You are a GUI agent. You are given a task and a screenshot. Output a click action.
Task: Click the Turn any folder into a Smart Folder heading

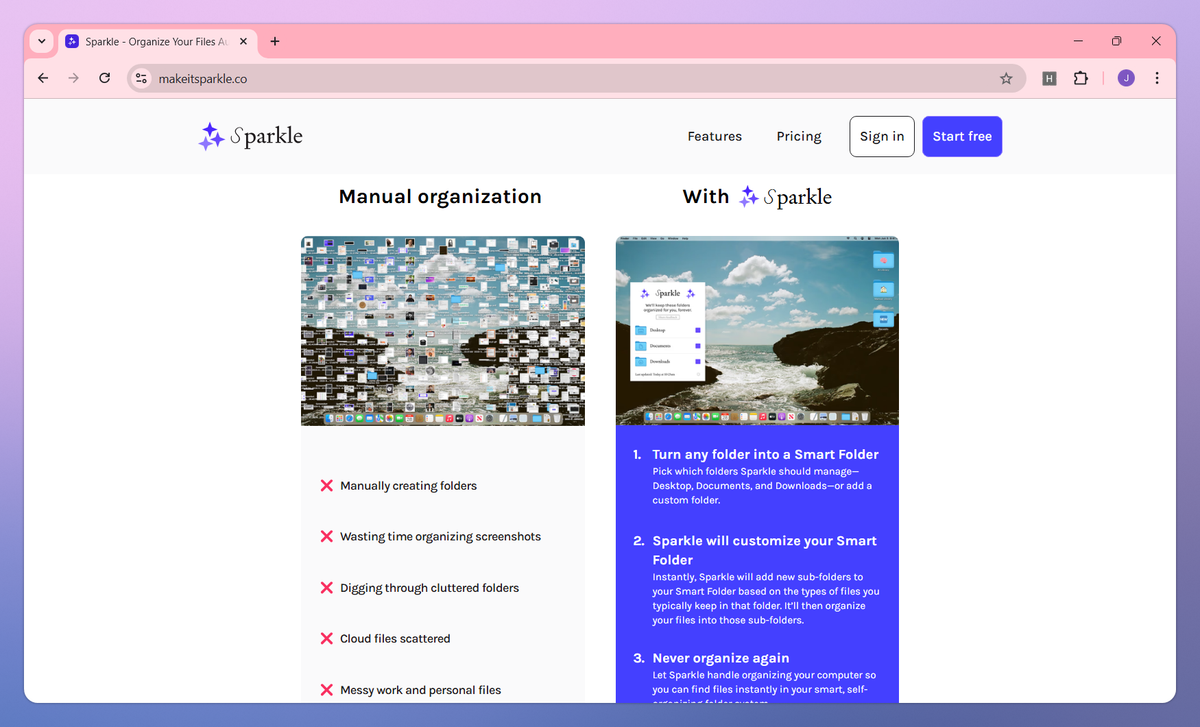pos(765,454)
